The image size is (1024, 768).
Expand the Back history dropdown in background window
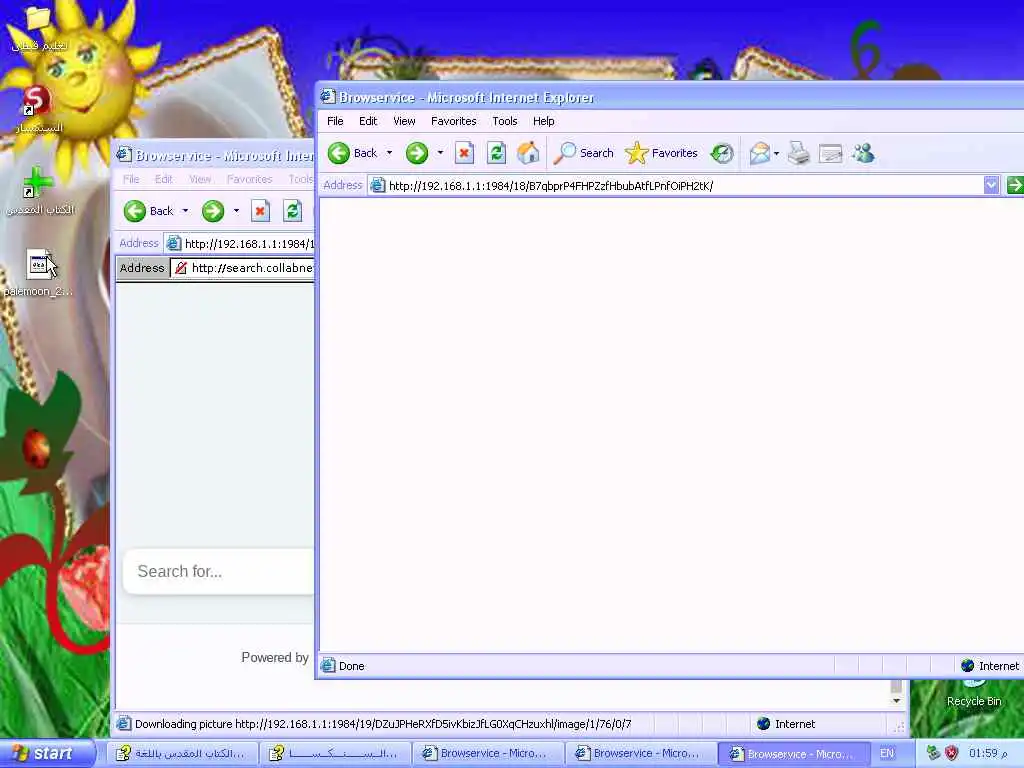[x=185, y=211]
